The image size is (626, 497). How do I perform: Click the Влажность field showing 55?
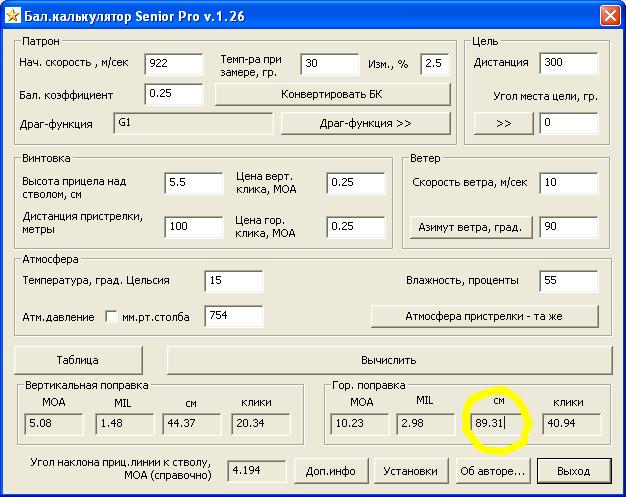[568, 281]
